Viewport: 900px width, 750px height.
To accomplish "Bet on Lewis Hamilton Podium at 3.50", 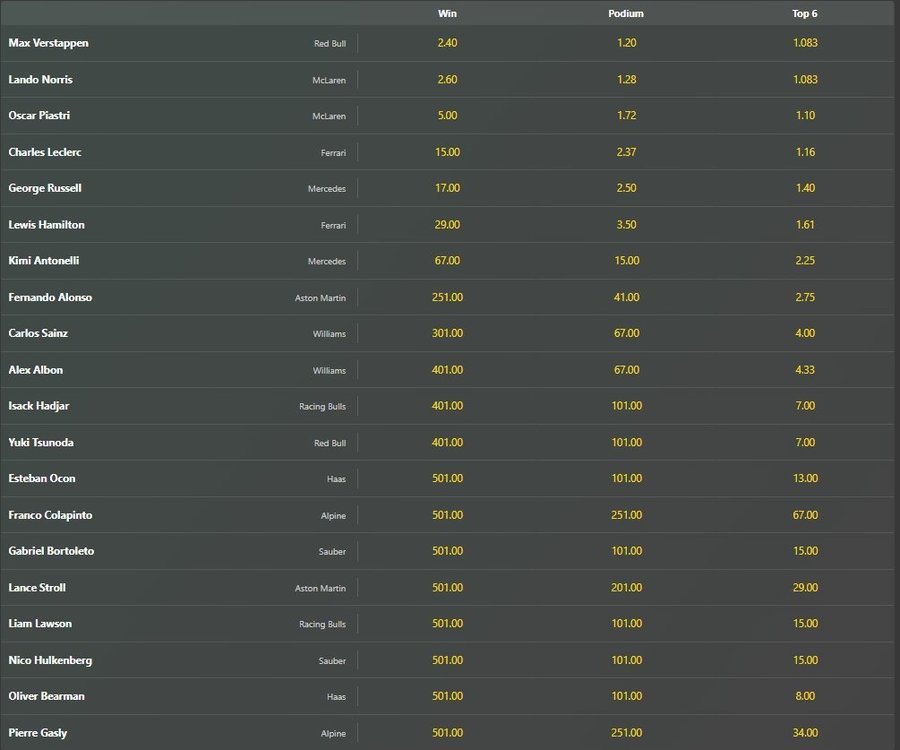I will [x=627, y=225].
